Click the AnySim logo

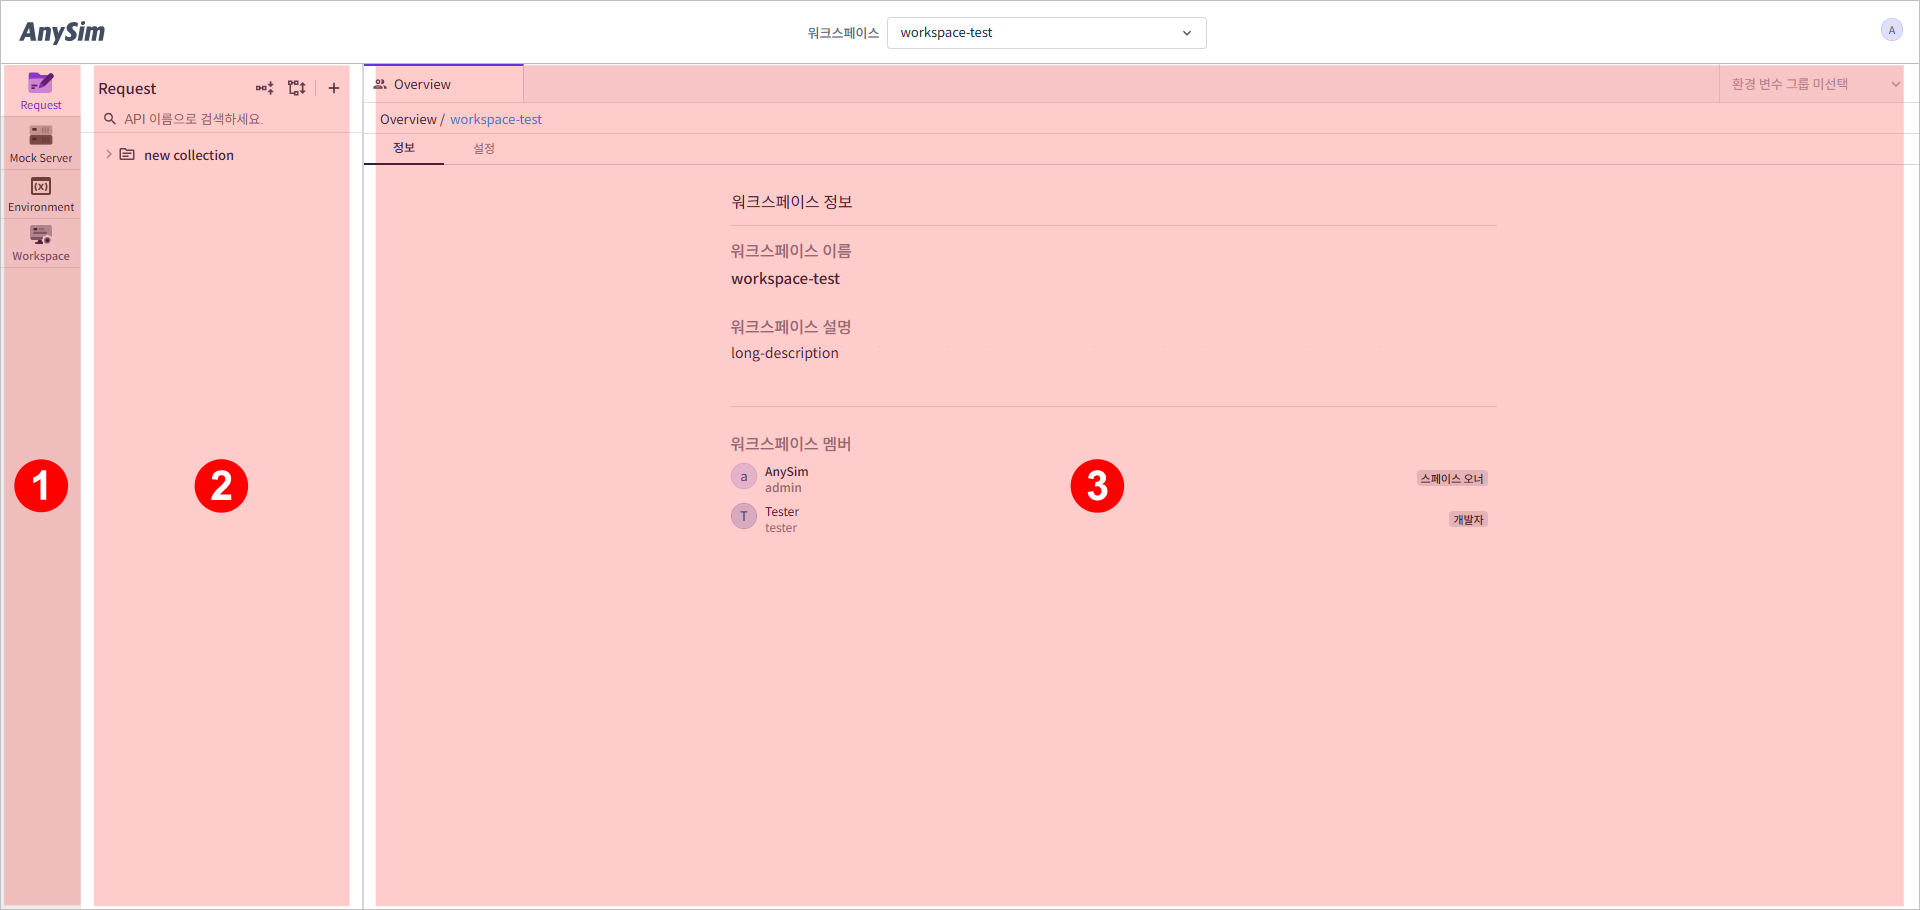(62, 32)
